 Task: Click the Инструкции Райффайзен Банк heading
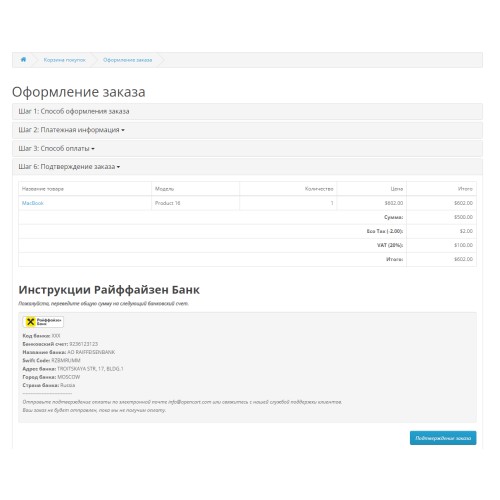coord(109,290)
